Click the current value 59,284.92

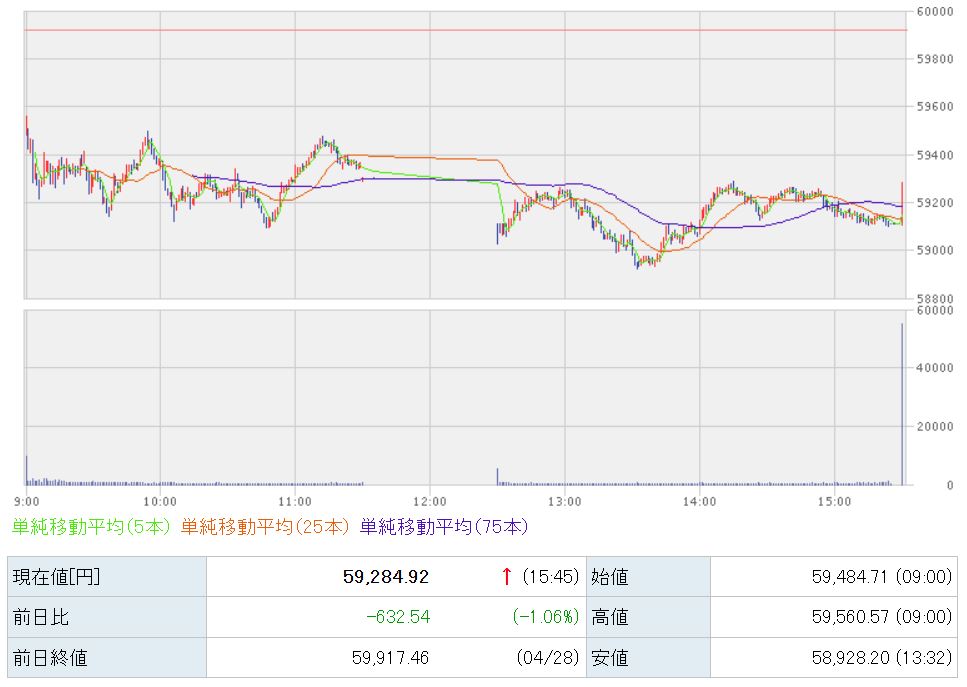click(385, 576)
